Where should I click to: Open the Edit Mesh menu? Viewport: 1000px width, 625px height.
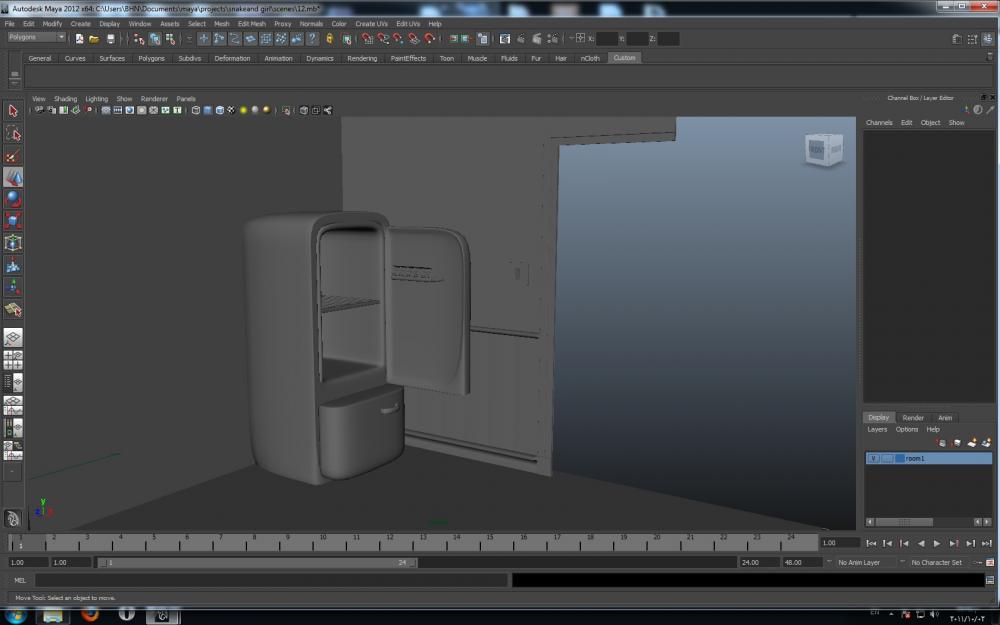pos(251,23)
